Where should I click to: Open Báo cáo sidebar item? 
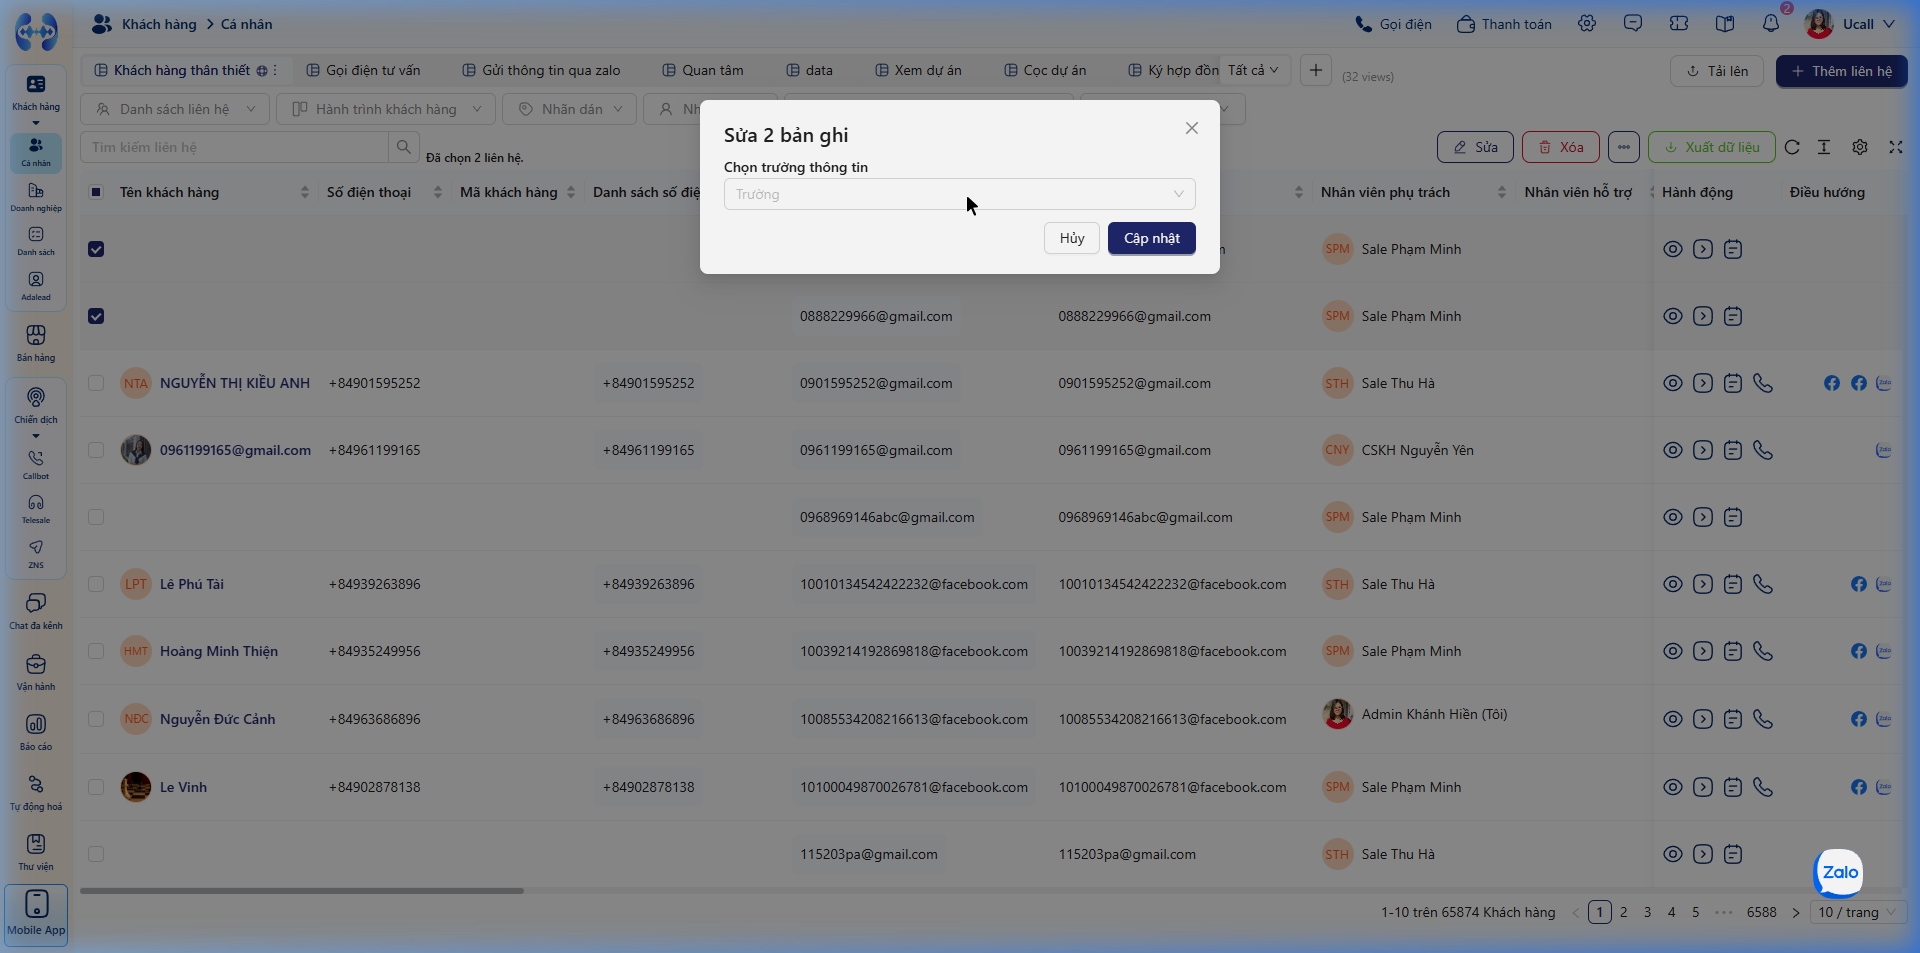[36, 732]
